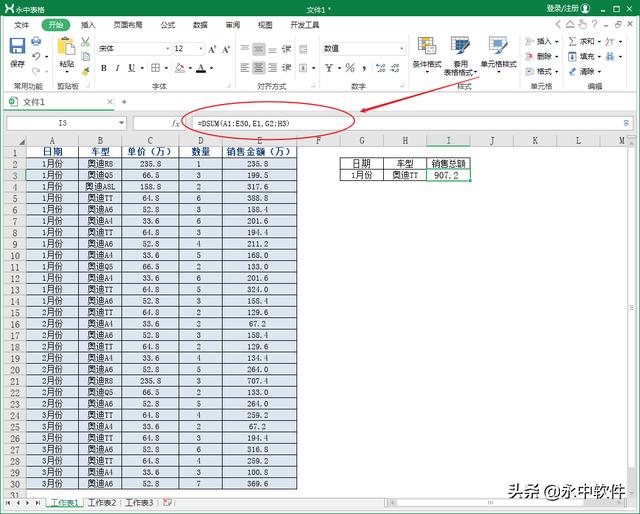Switch to the Formulas (公式) tab

168,25
